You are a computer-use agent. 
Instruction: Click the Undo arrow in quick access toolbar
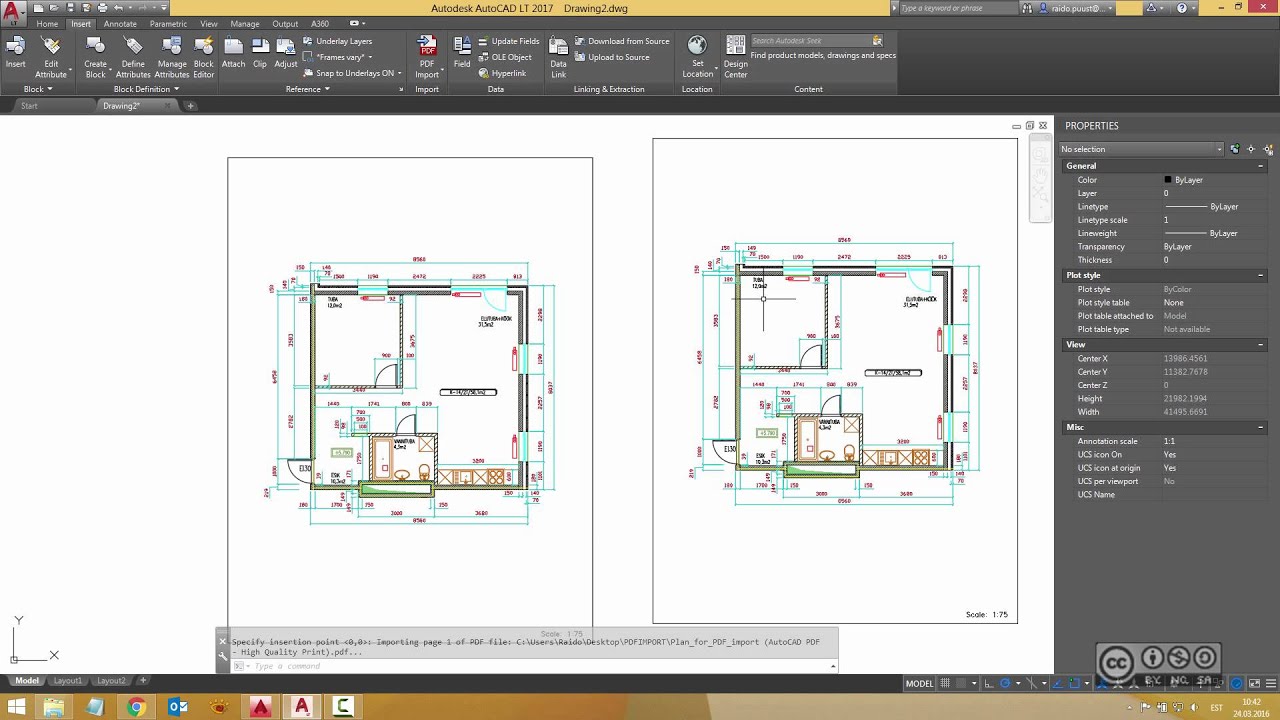pos(119,8)
